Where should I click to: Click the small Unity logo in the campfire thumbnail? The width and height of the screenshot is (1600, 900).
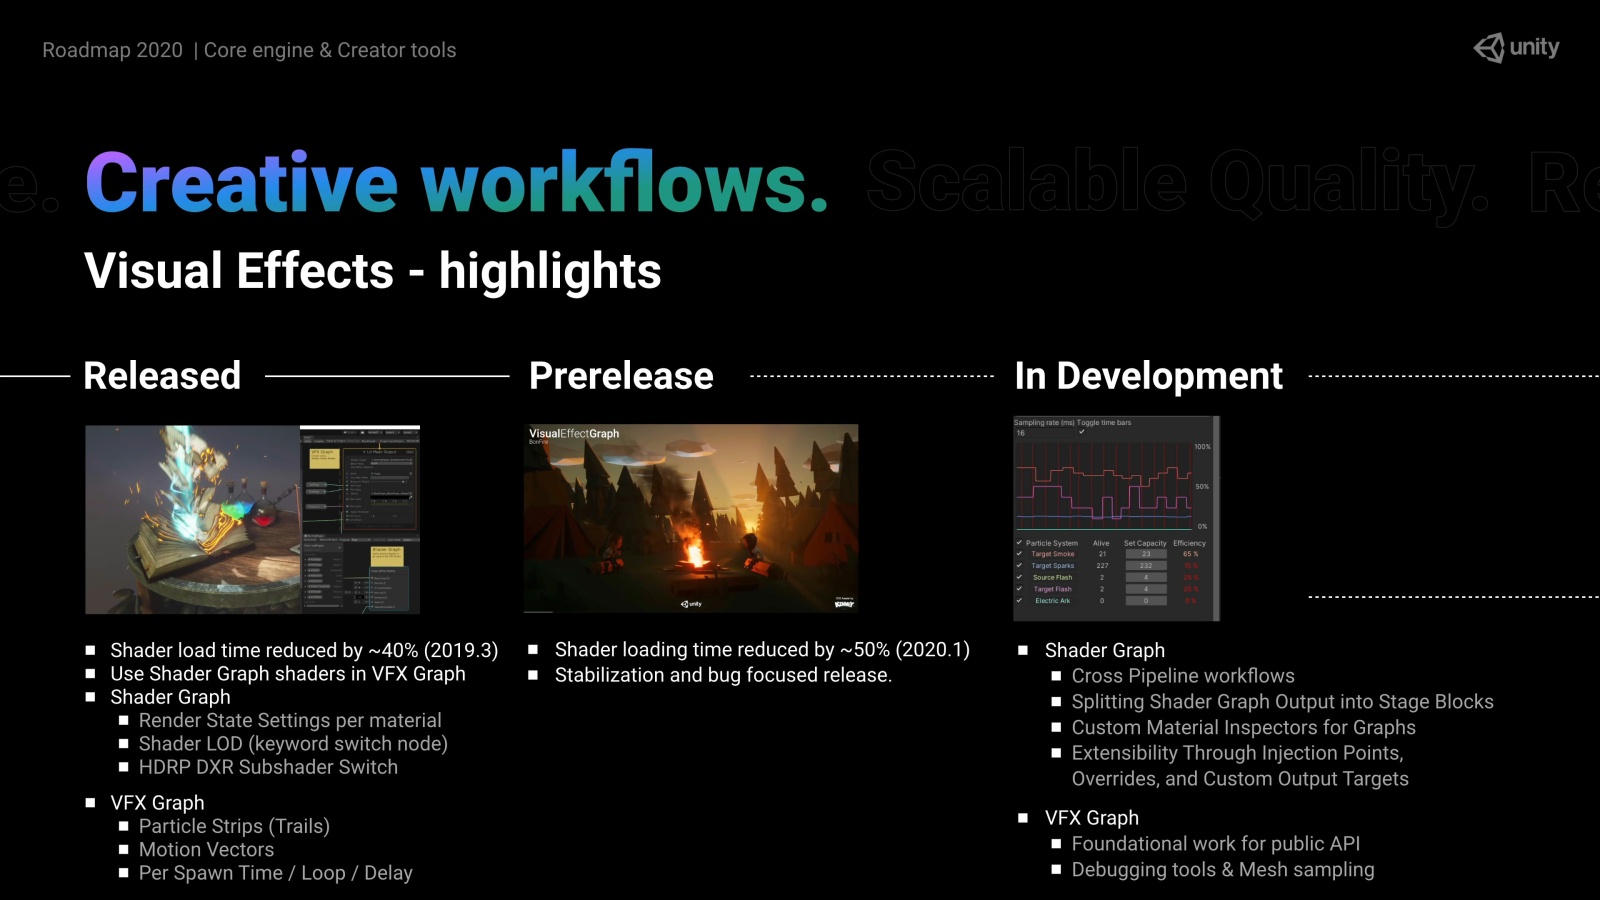[691, 604]
